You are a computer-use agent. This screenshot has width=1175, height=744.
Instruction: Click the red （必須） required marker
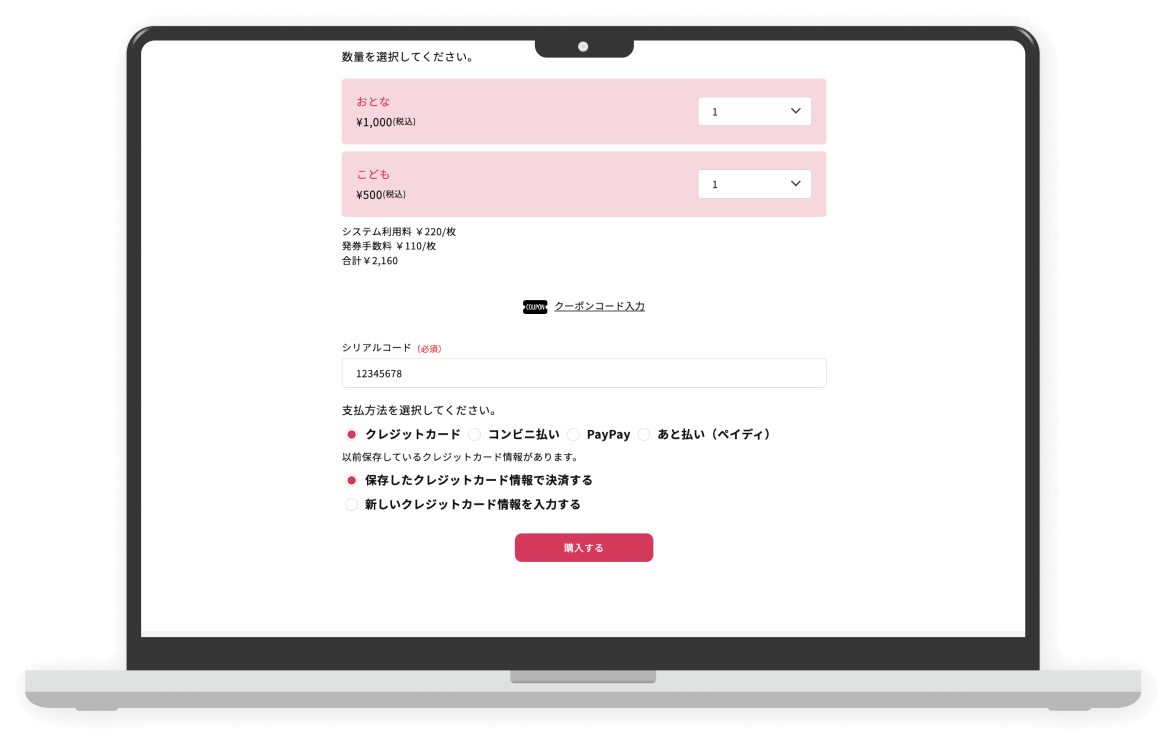(x=429, y=349)
